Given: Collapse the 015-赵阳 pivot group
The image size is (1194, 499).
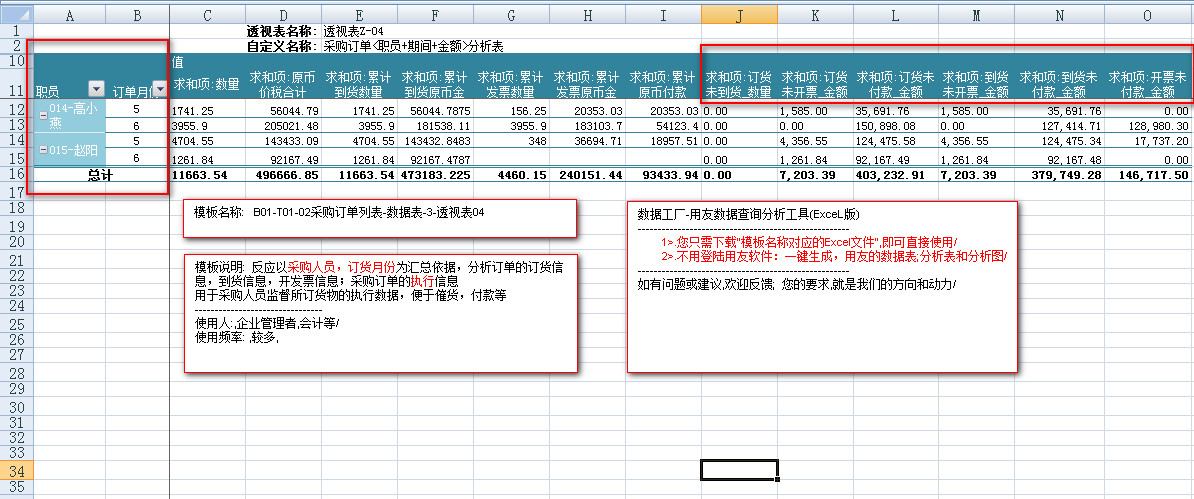Looking at the screenshot, I should click(x=42, y=150).
